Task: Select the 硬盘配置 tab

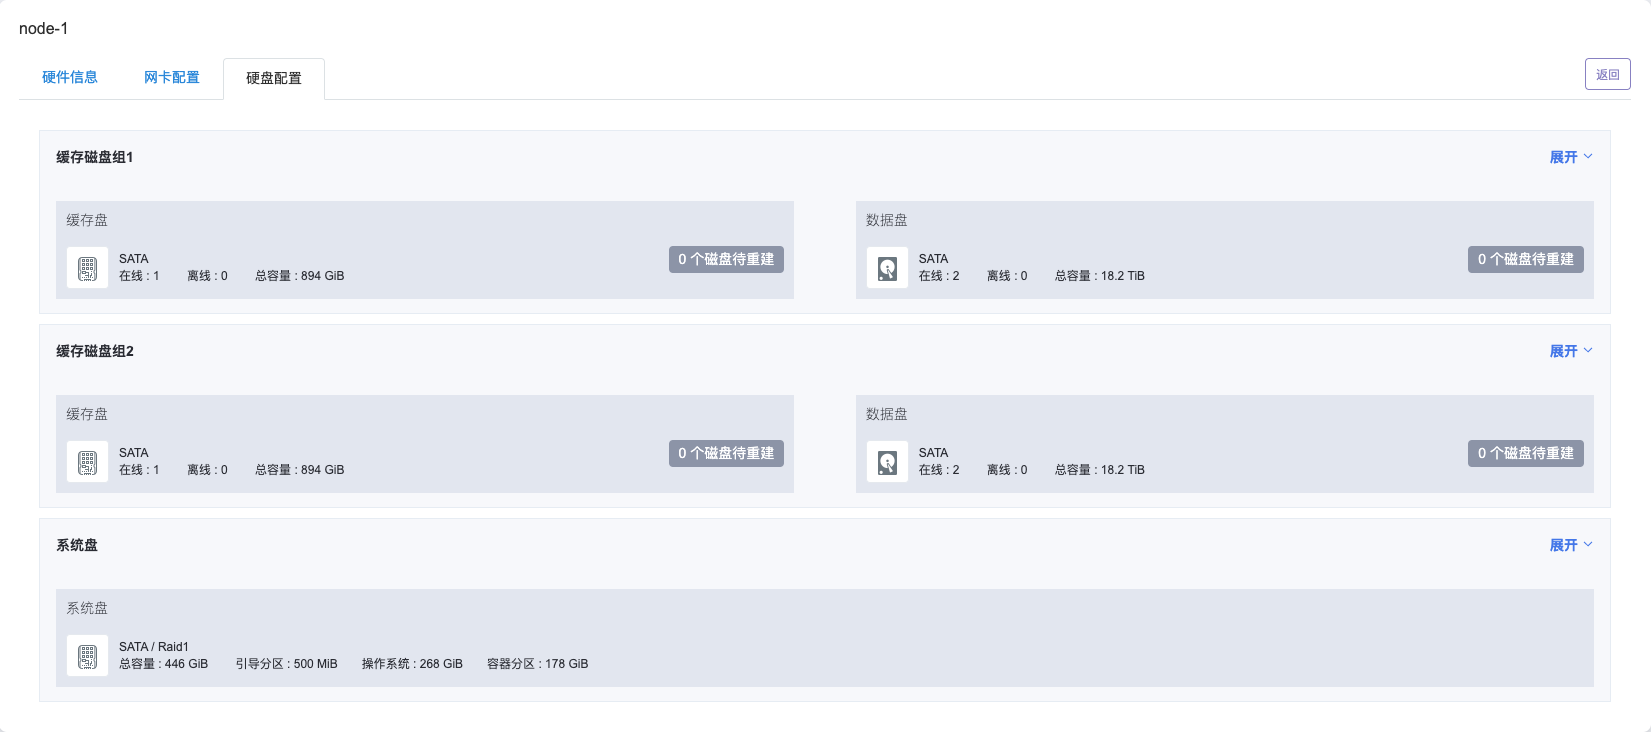Action: (274, 78)
